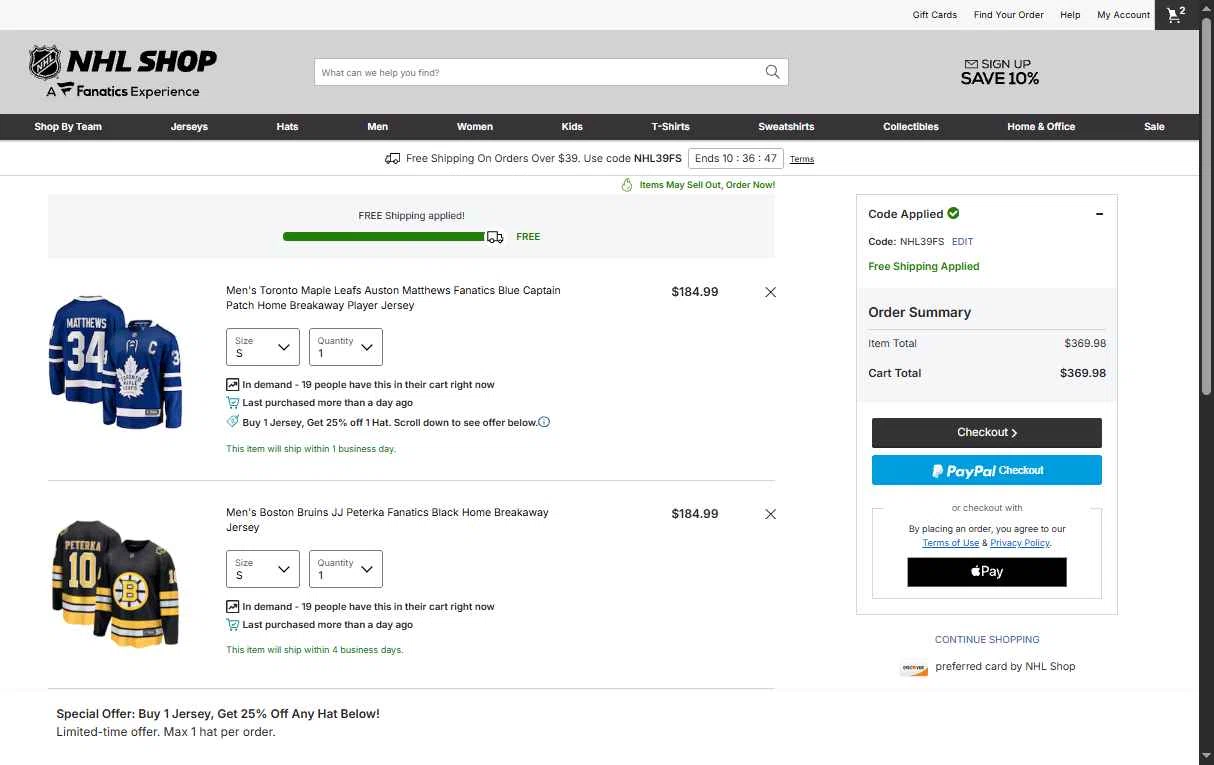Open My Account link
Image resolution: width=1214 pixels, height=765 pixels.
click(1124, 15)
